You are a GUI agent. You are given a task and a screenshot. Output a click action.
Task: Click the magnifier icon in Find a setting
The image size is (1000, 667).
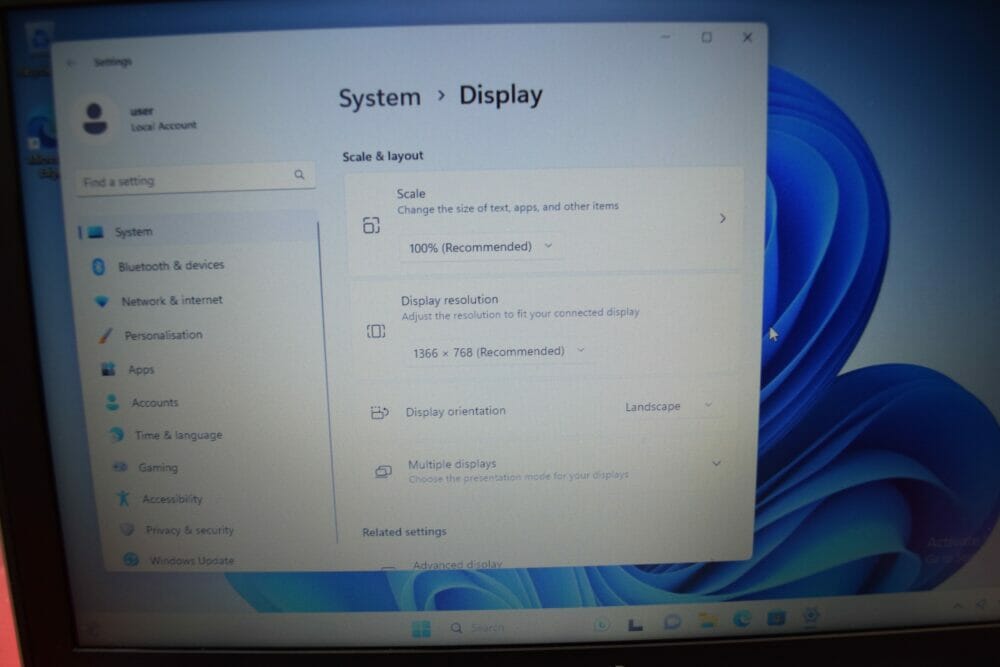299,174
